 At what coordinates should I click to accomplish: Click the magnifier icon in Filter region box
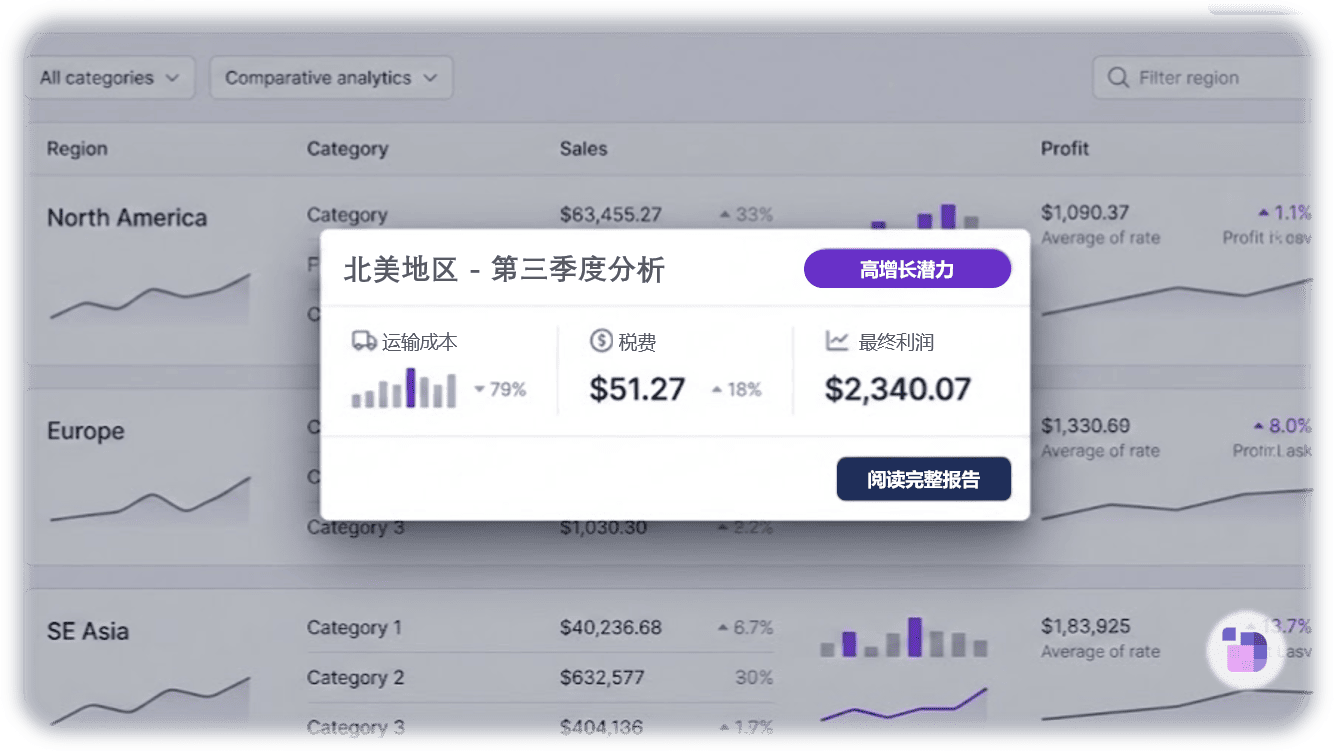[x=1117, y=77]
